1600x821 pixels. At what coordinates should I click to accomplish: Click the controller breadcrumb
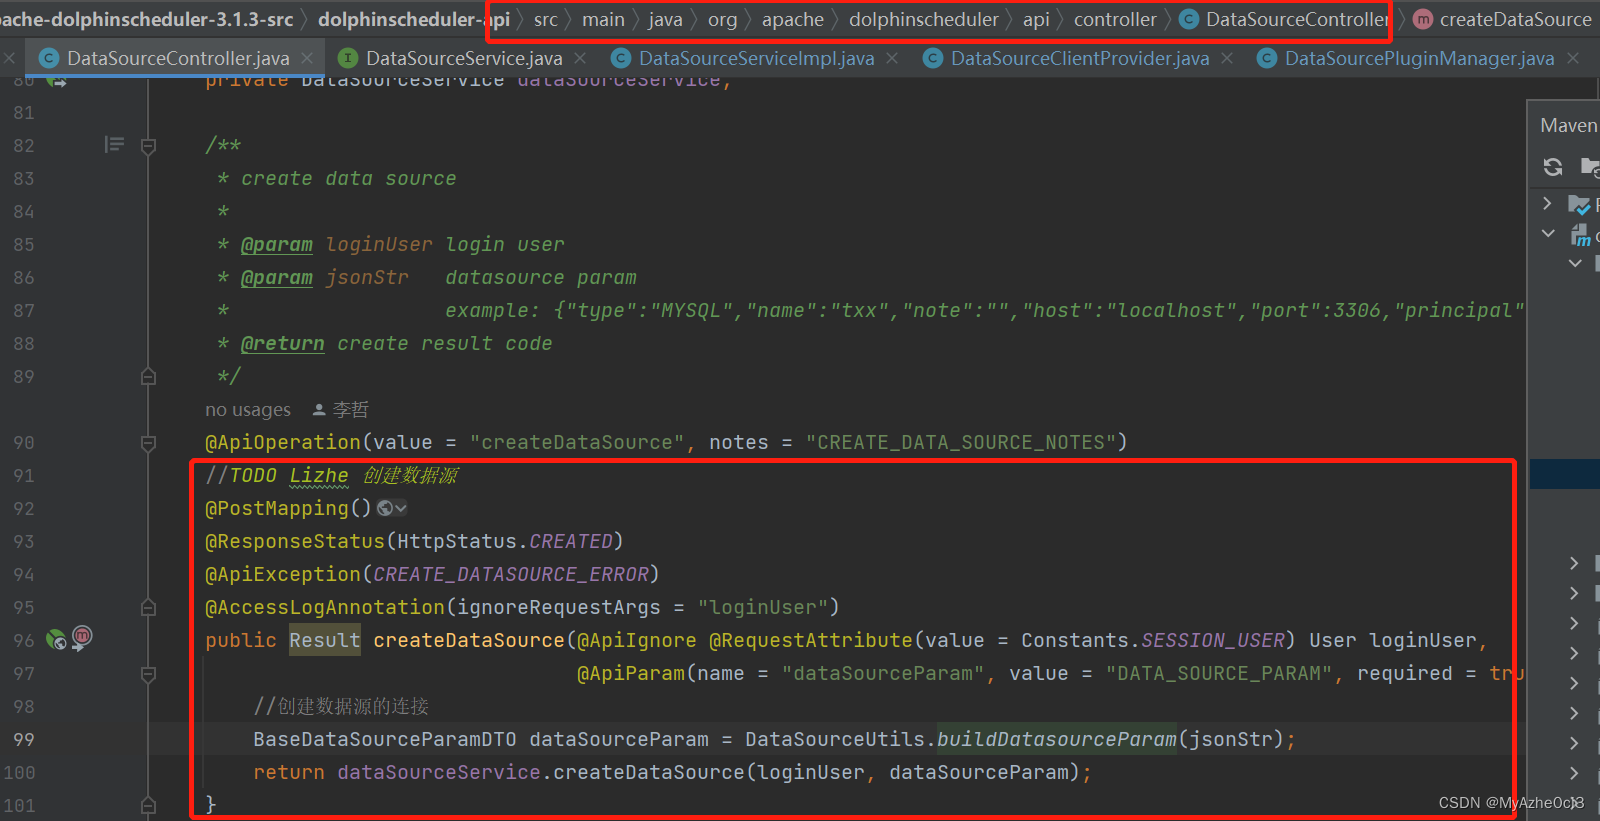pyautogui.click(x=1115, y=19)
